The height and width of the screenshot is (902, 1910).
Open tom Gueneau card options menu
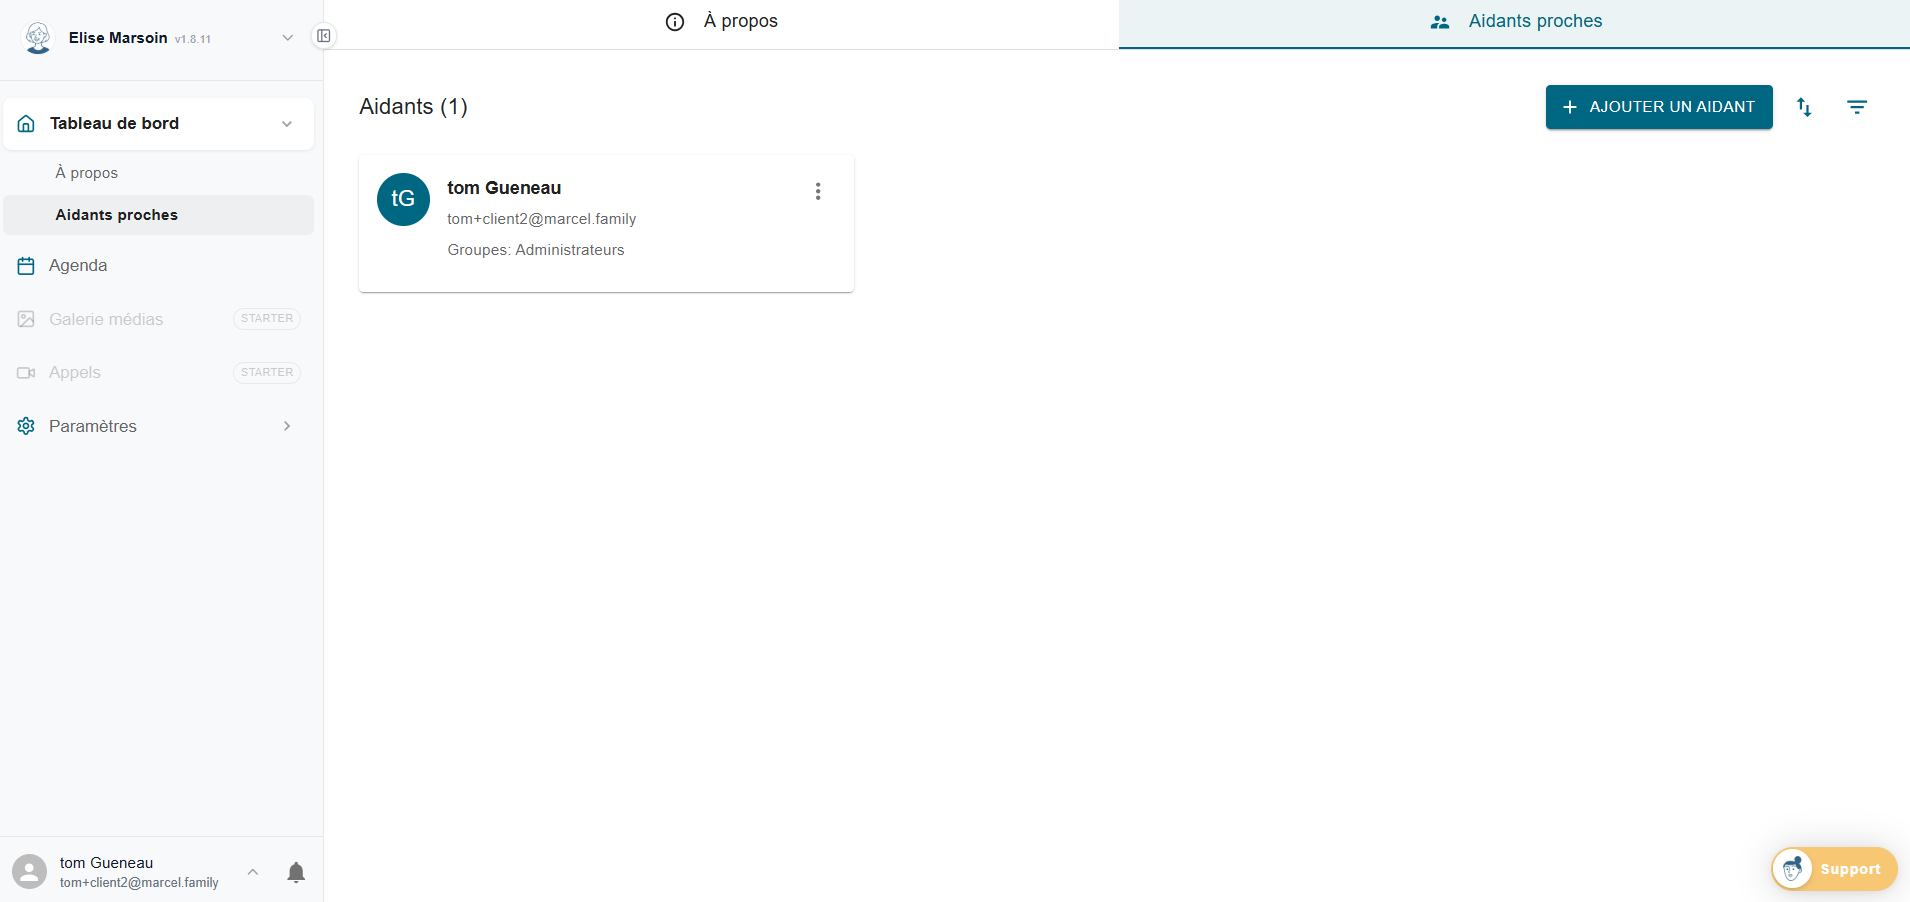[x=817, y=191]
